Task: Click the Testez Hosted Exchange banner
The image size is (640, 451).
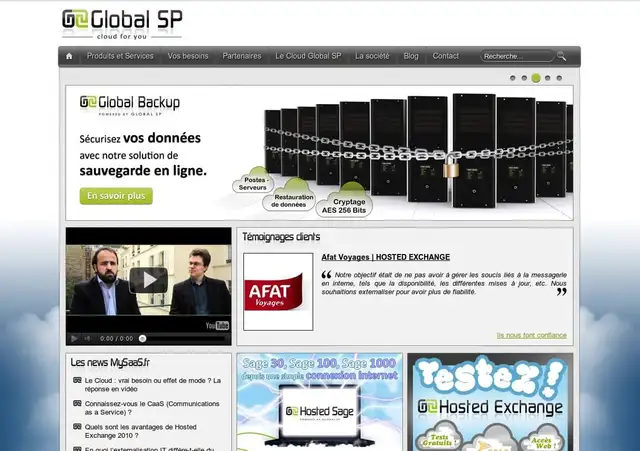Action: 490,402
